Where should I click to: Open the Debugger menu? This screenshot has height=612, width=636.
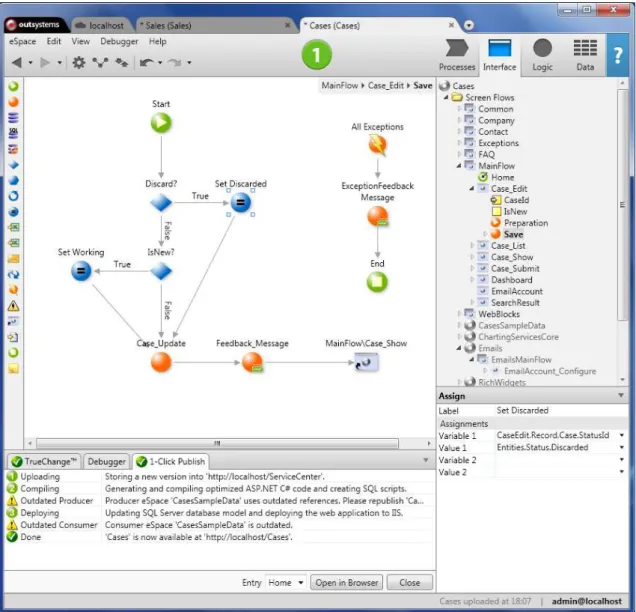[119, 41]
